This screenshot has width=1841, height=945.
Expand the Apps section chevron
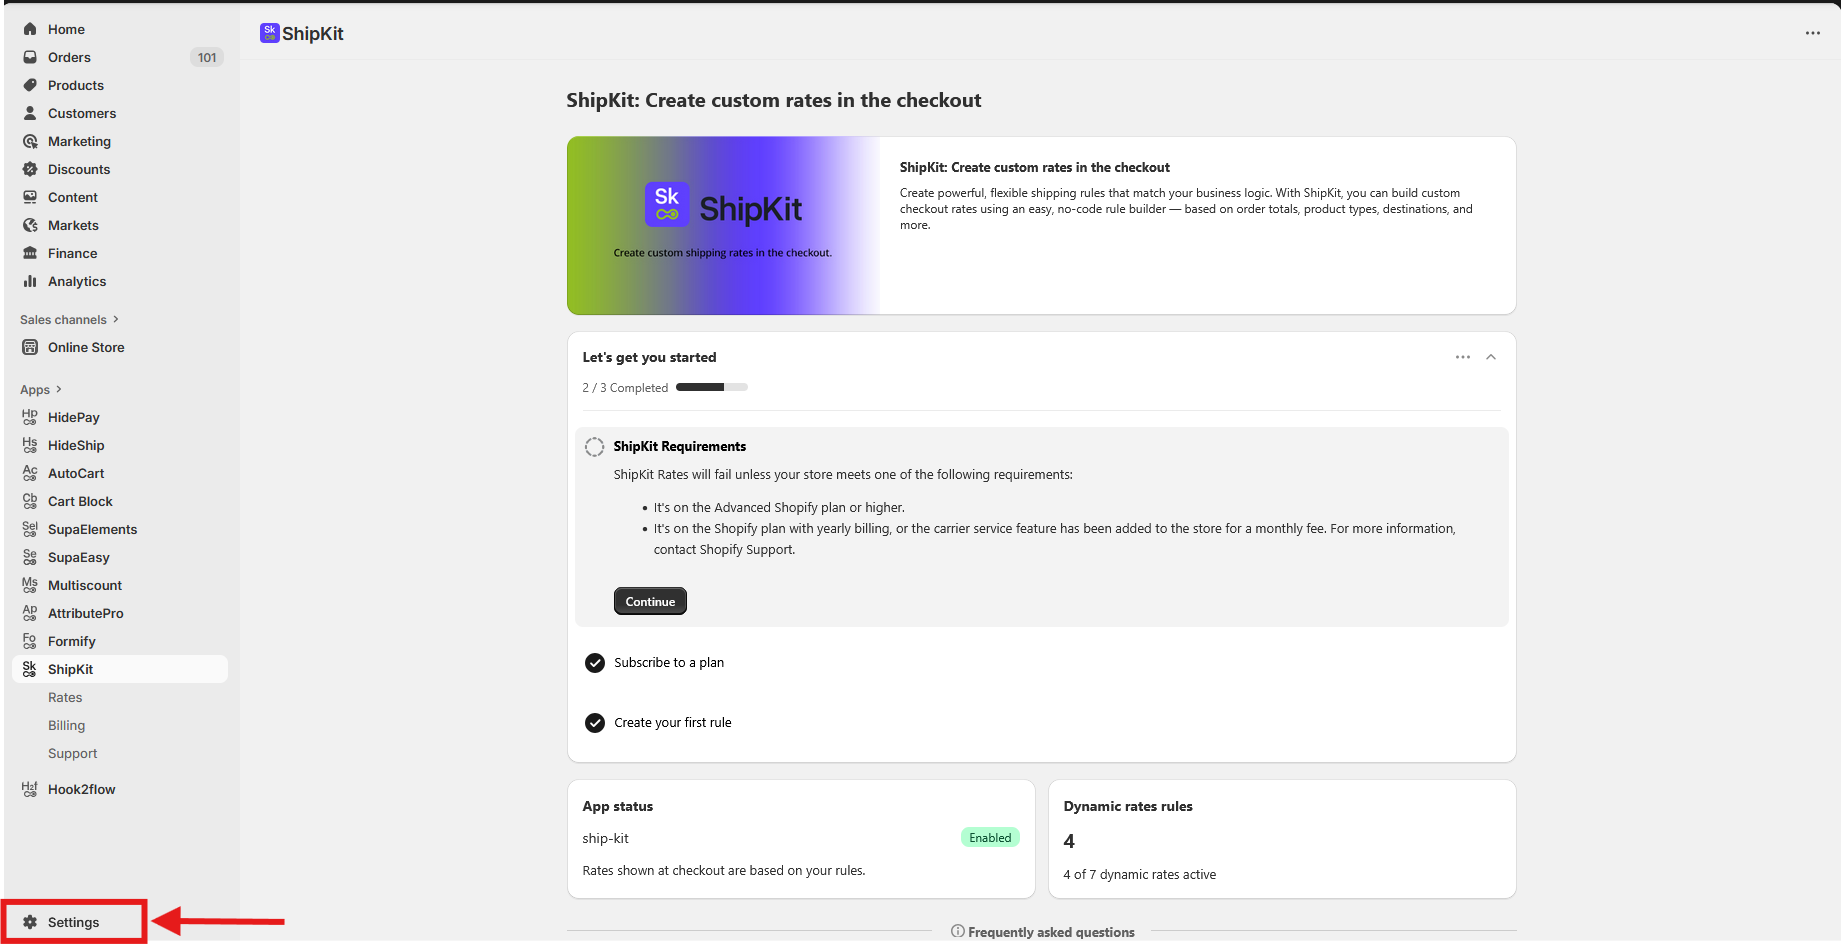click(x=59, y=389)
